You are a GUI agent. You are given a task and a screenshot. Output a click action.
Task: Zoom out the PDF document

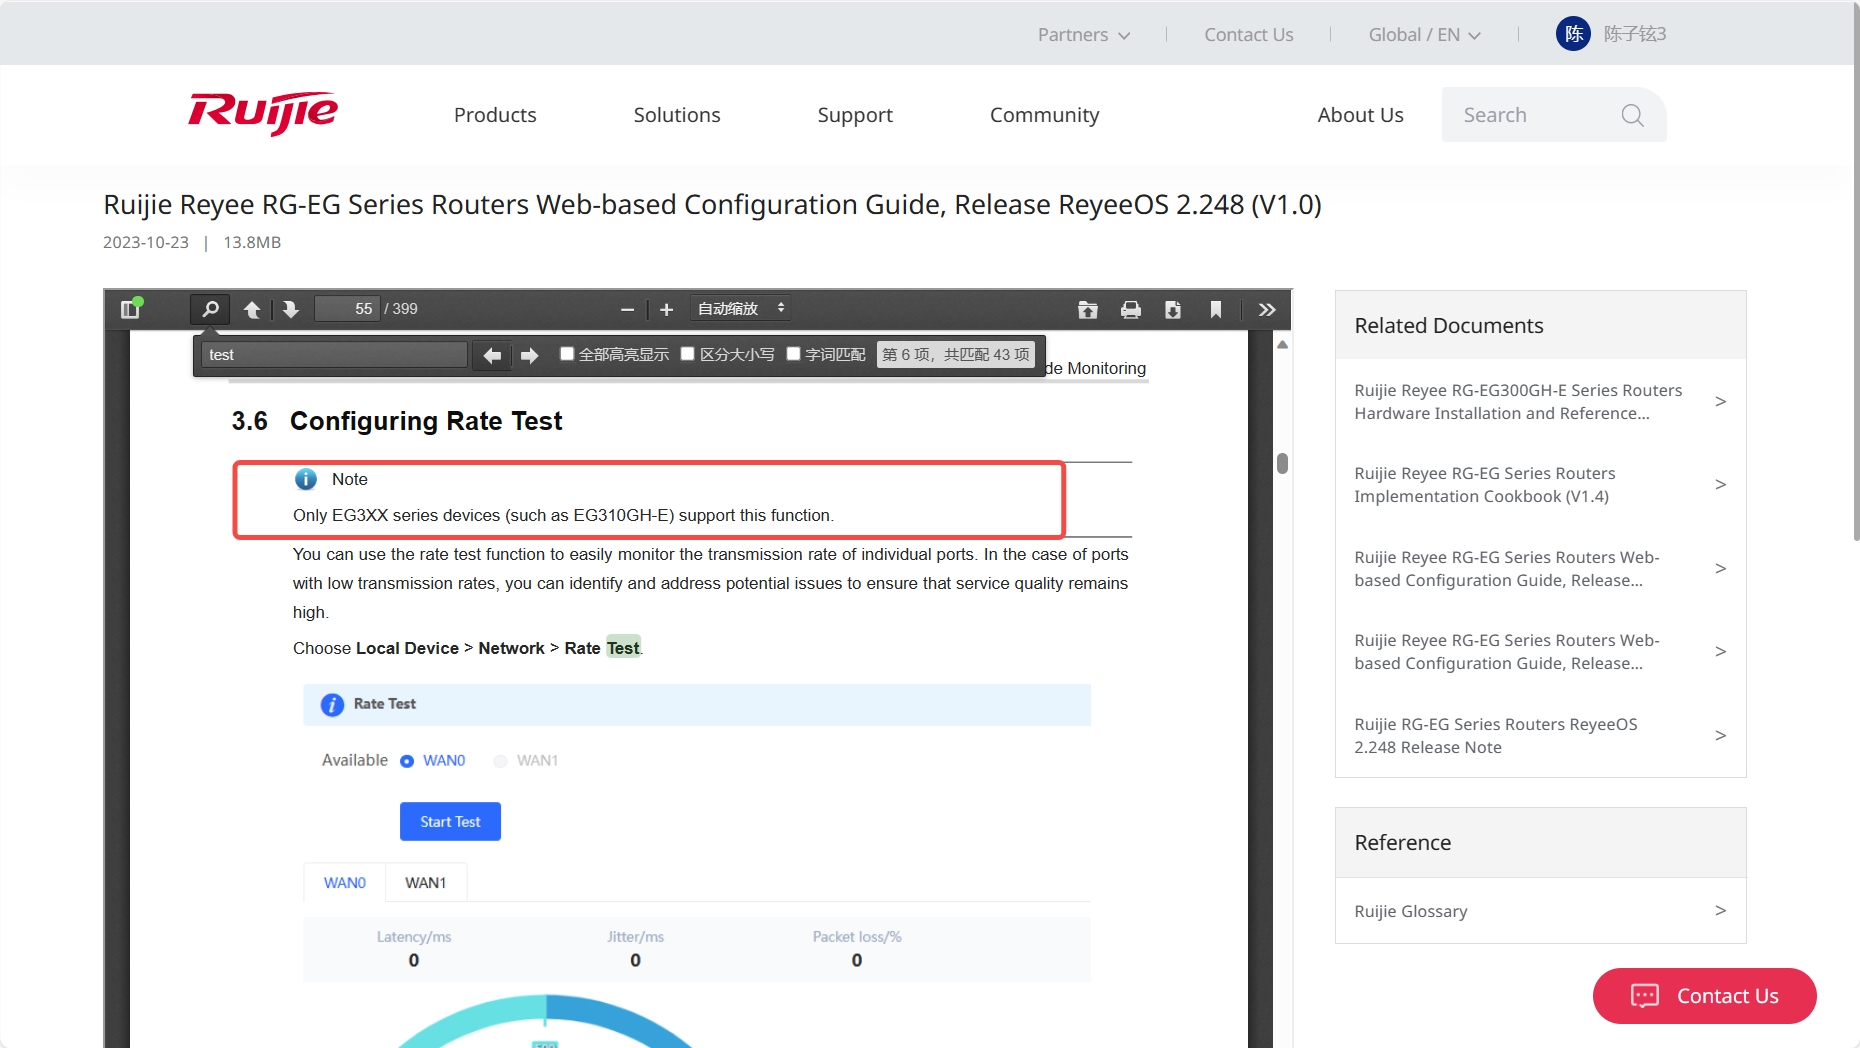[x=627, y=310]
